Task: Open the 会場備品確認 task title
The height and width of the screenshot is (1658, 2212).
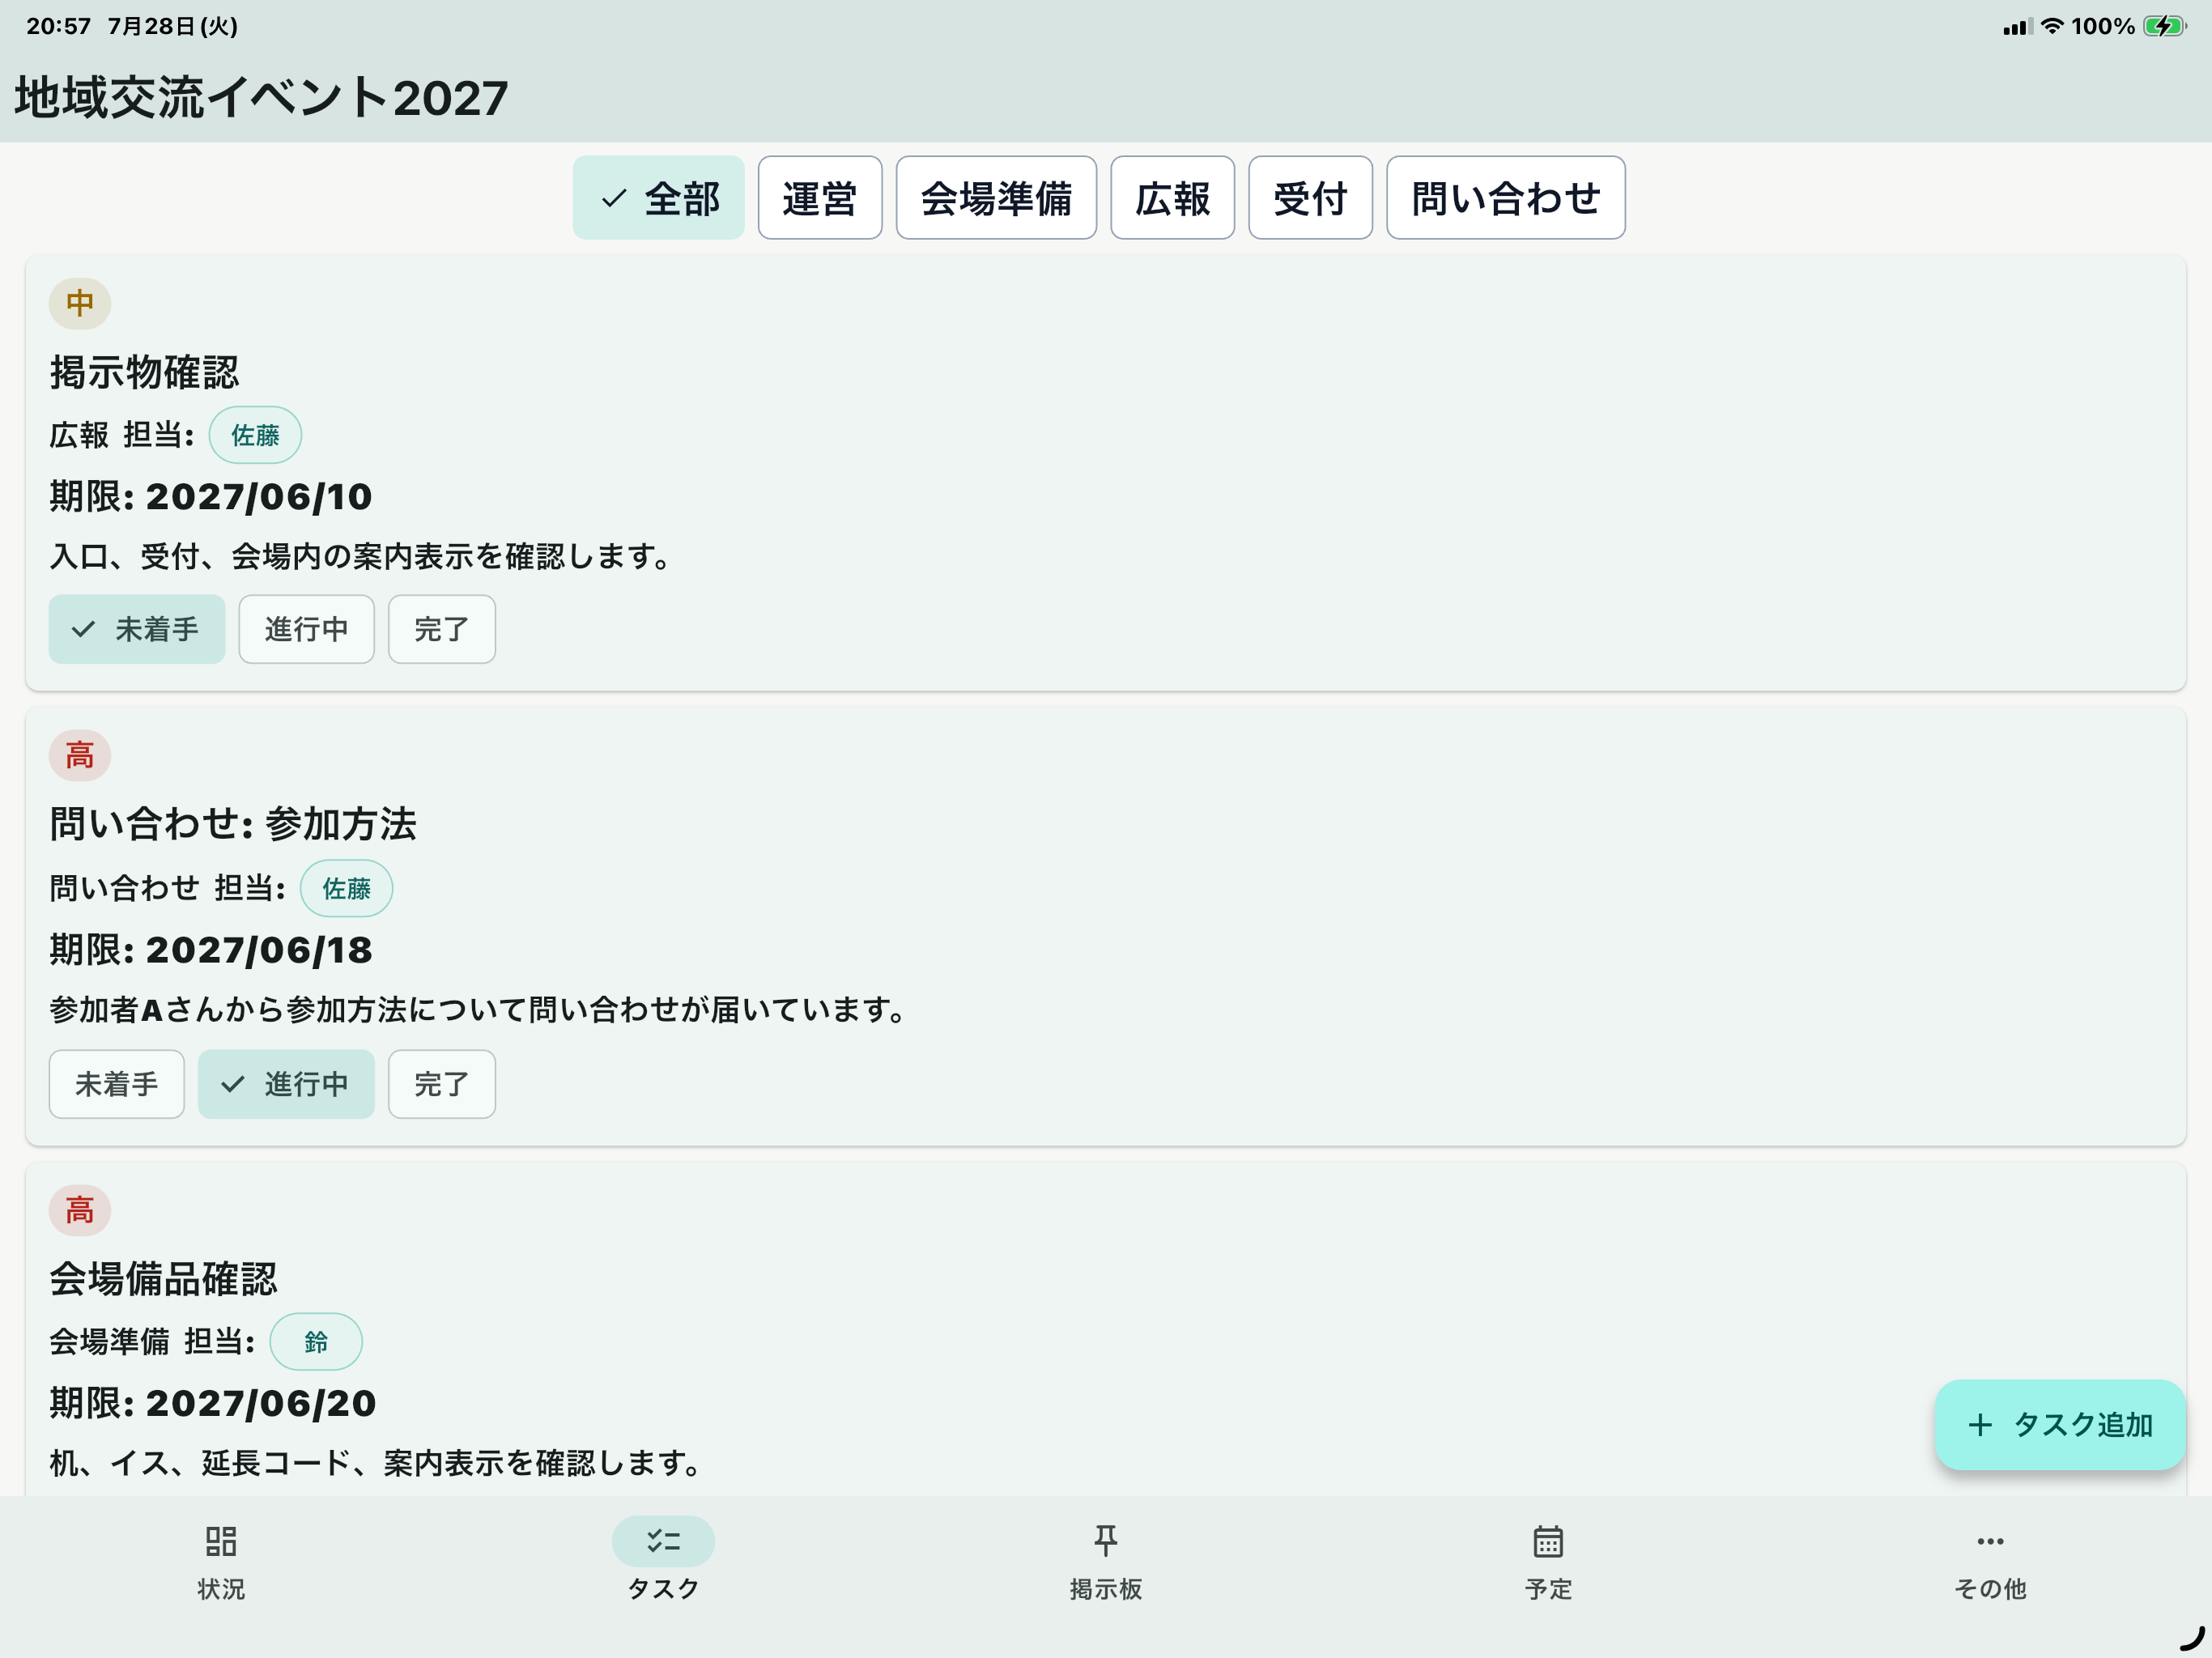Action: [x=164, y=1279]
